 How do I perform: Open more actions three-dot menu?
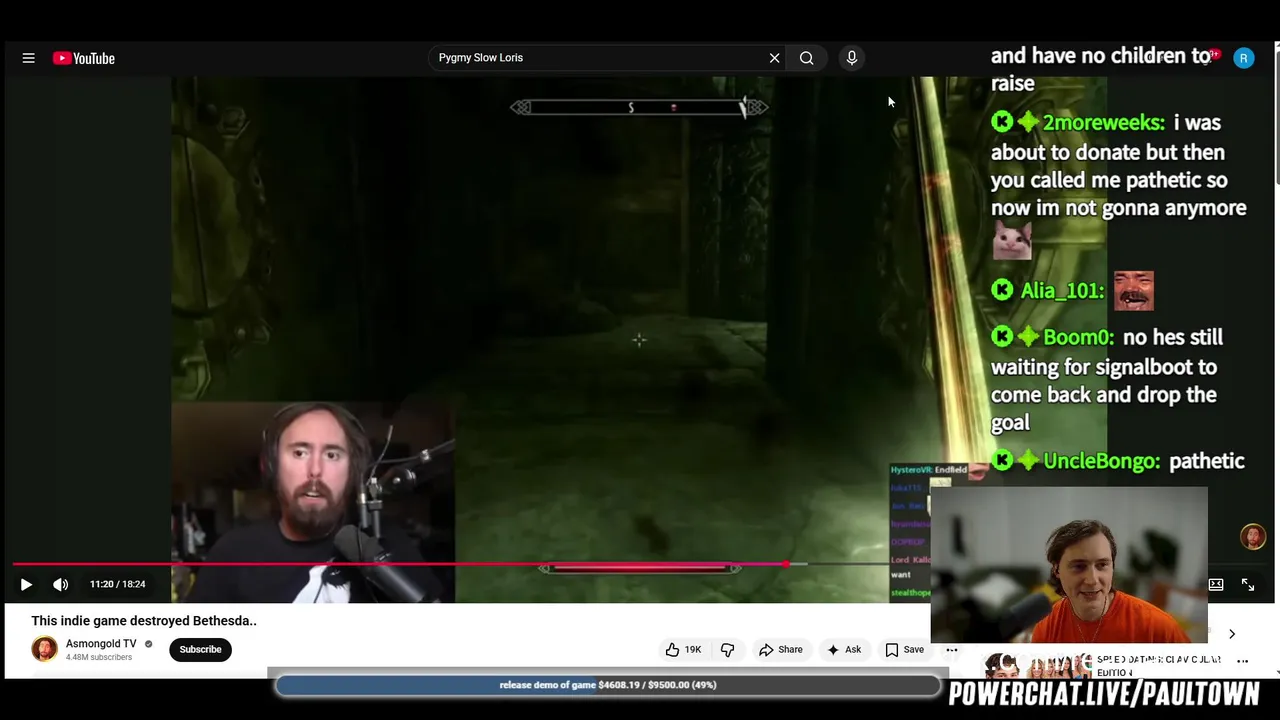952,650
